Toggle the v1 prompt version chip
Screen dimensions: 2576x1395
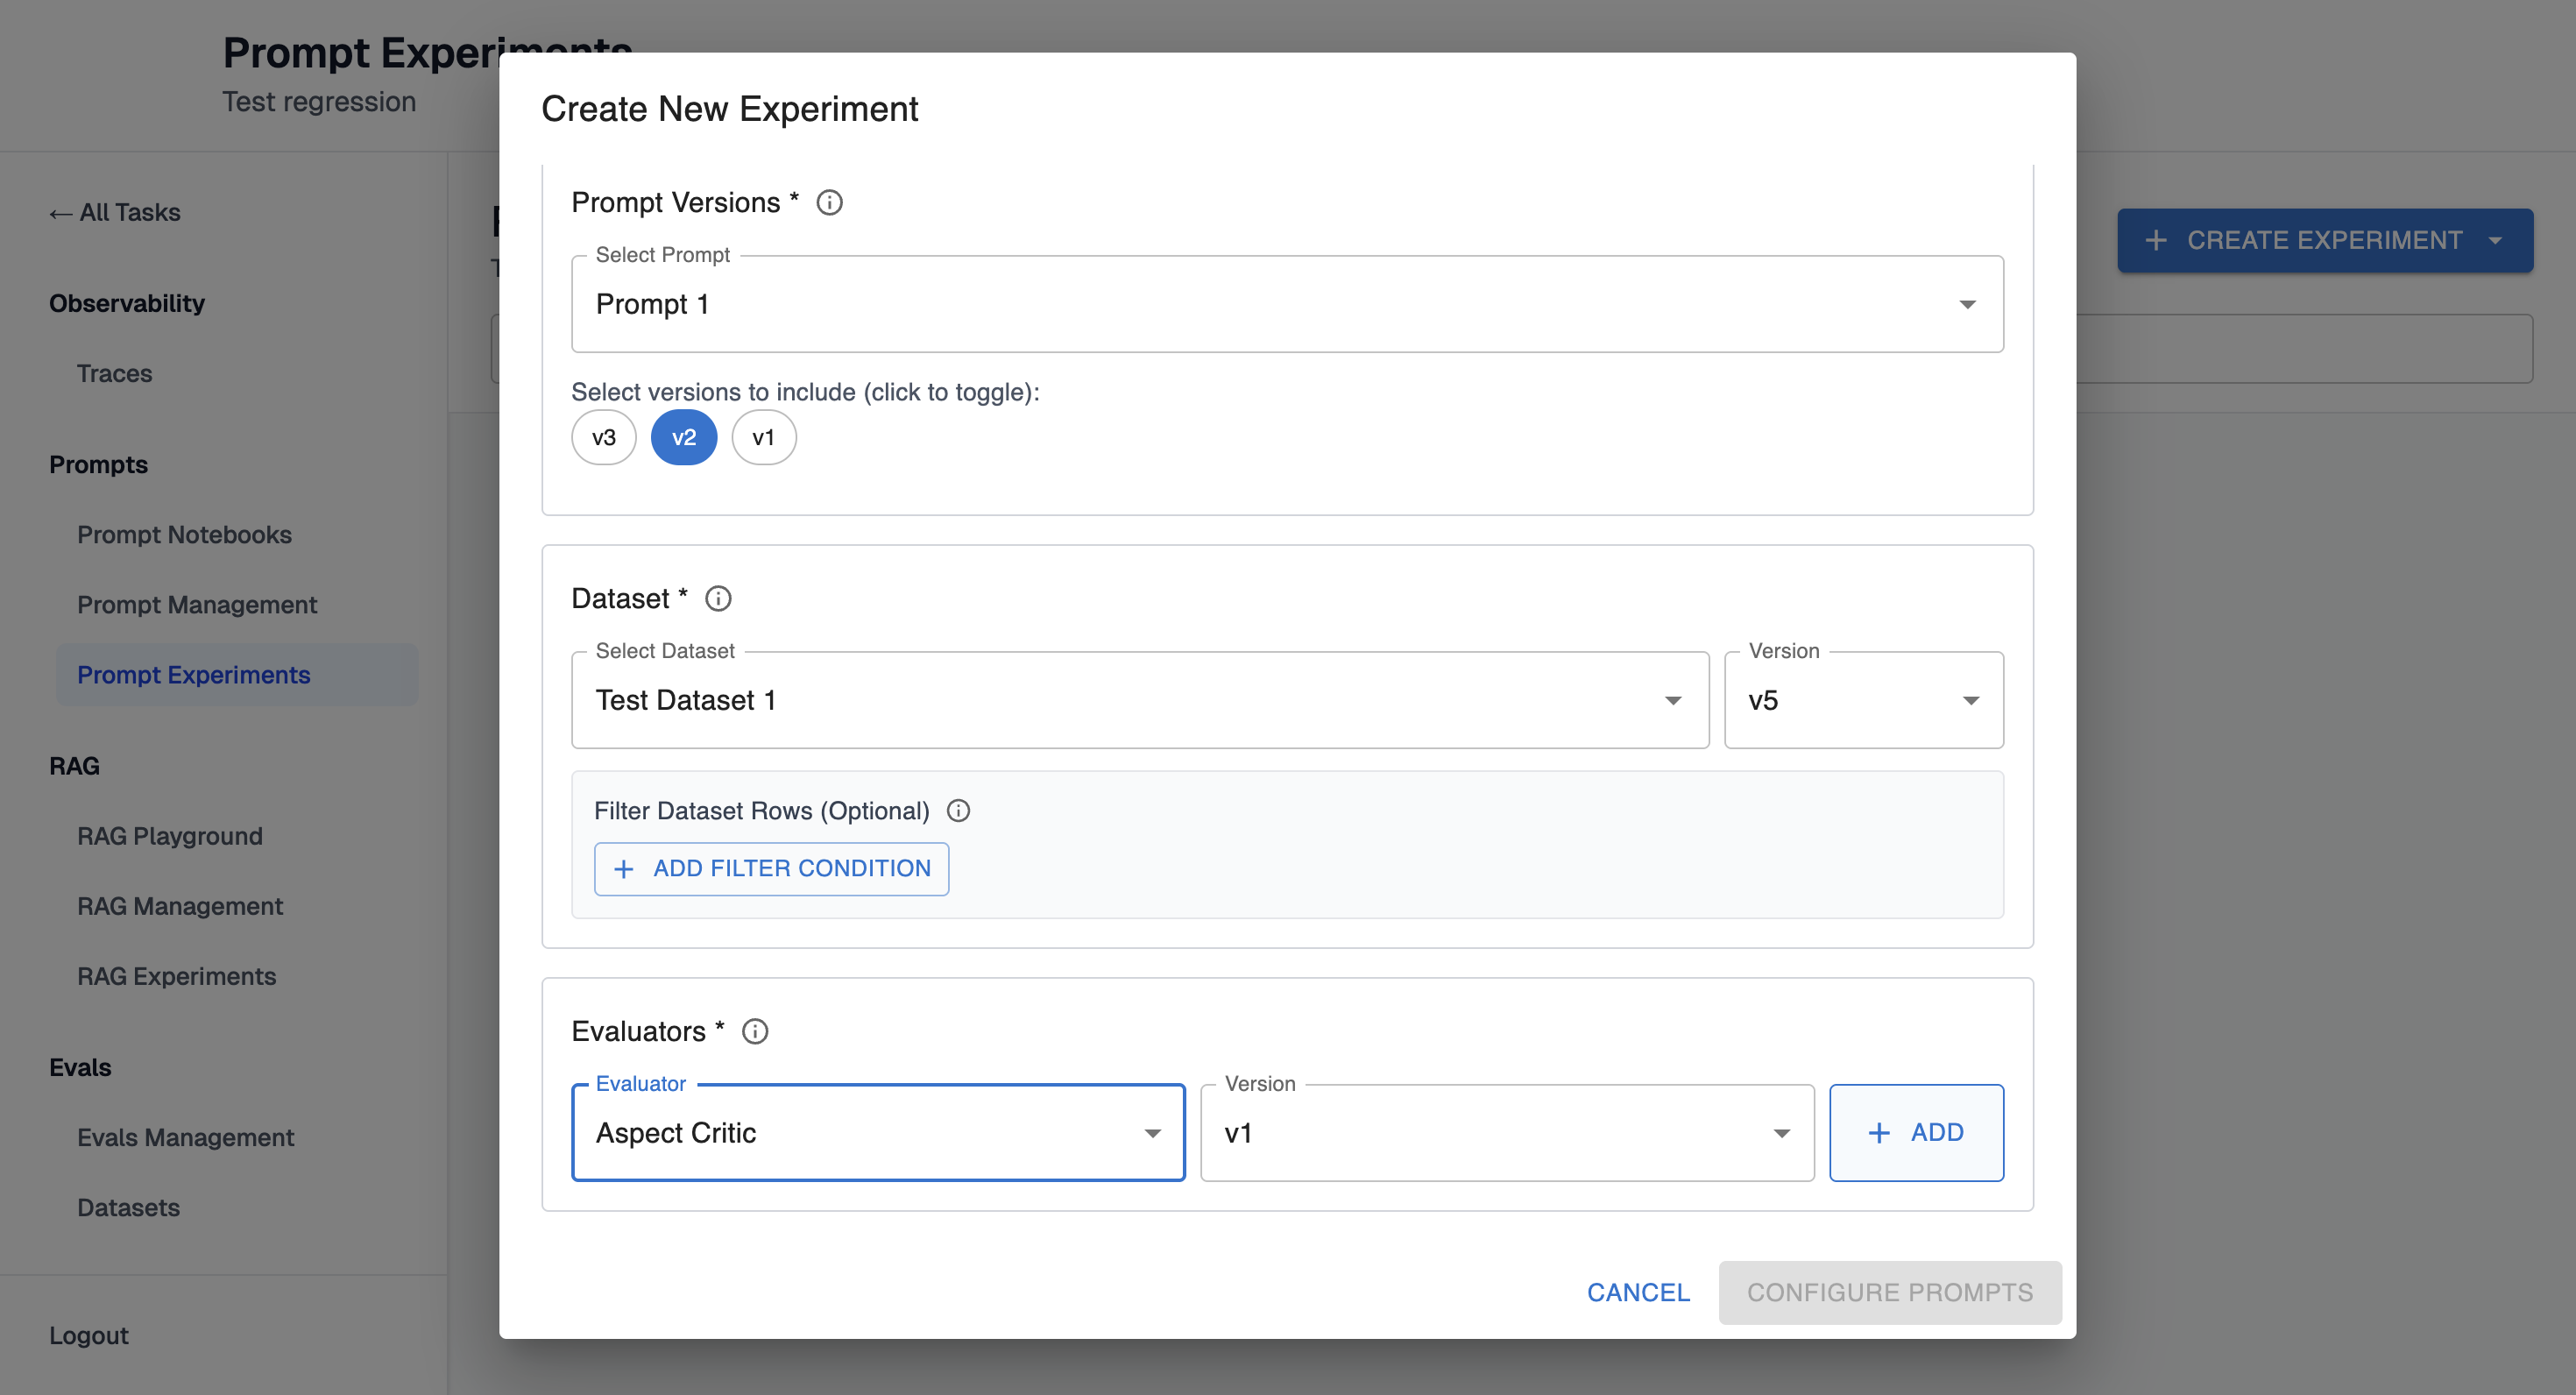click(763, 438)
